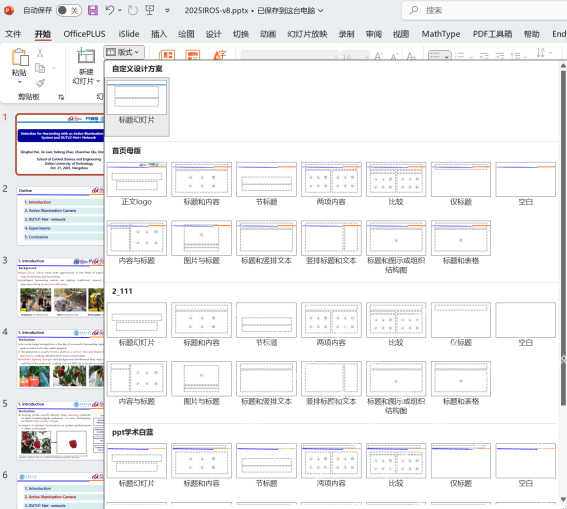Open the Quick Access Toolbar customize dropdown
The width and height of the screenshot is (567, 509).
[x=167, y=11]
